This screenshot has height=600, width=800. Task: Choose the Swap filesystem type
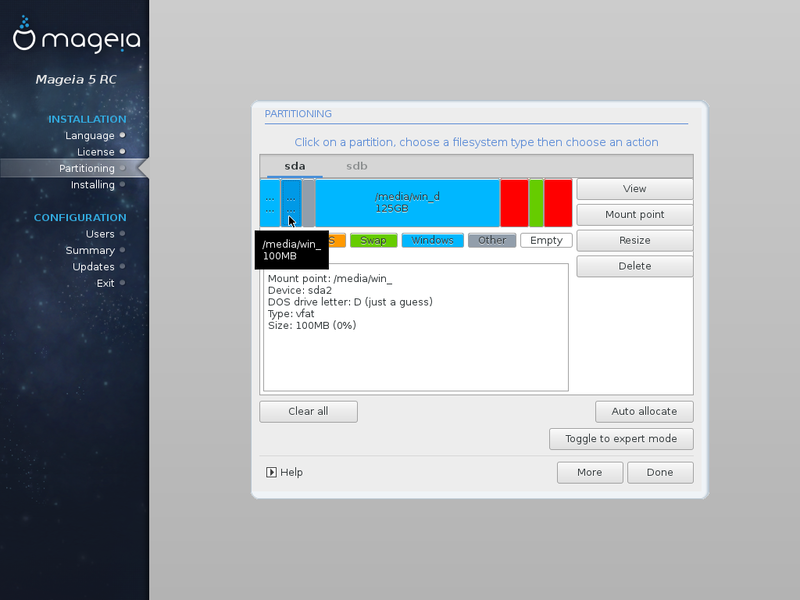point(373,240)
